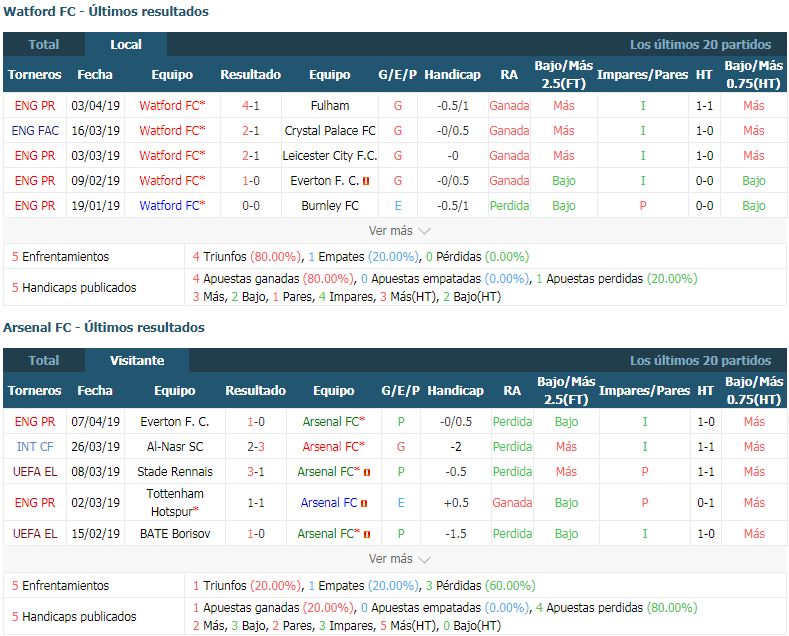Open Fulham team link
Screen dimensions: 789x636
tap(330, 106)
